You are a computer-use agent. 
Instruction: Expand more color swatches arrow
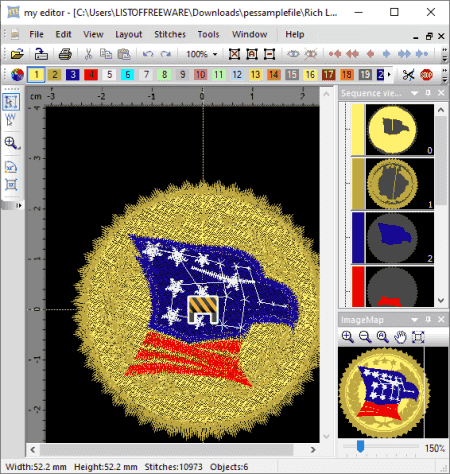(x=389, y=74)
